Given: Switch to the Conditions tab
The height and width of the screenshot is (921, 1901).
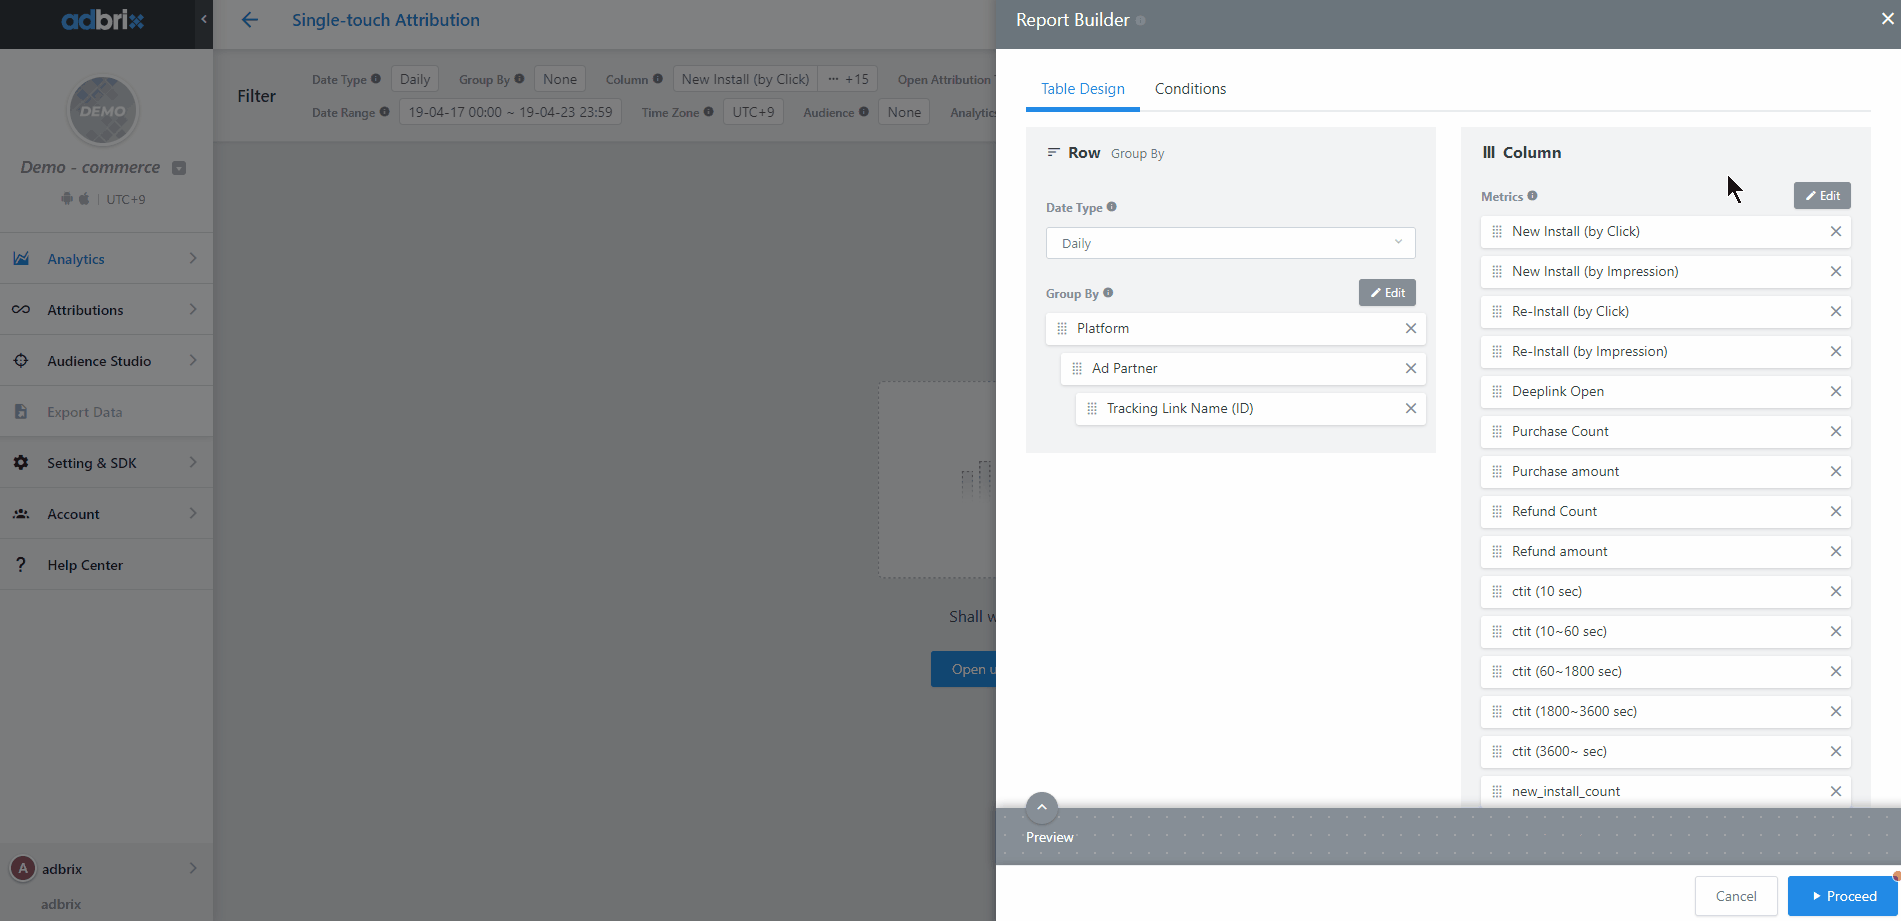Looking at the screenshot, I should point(1190,89).
